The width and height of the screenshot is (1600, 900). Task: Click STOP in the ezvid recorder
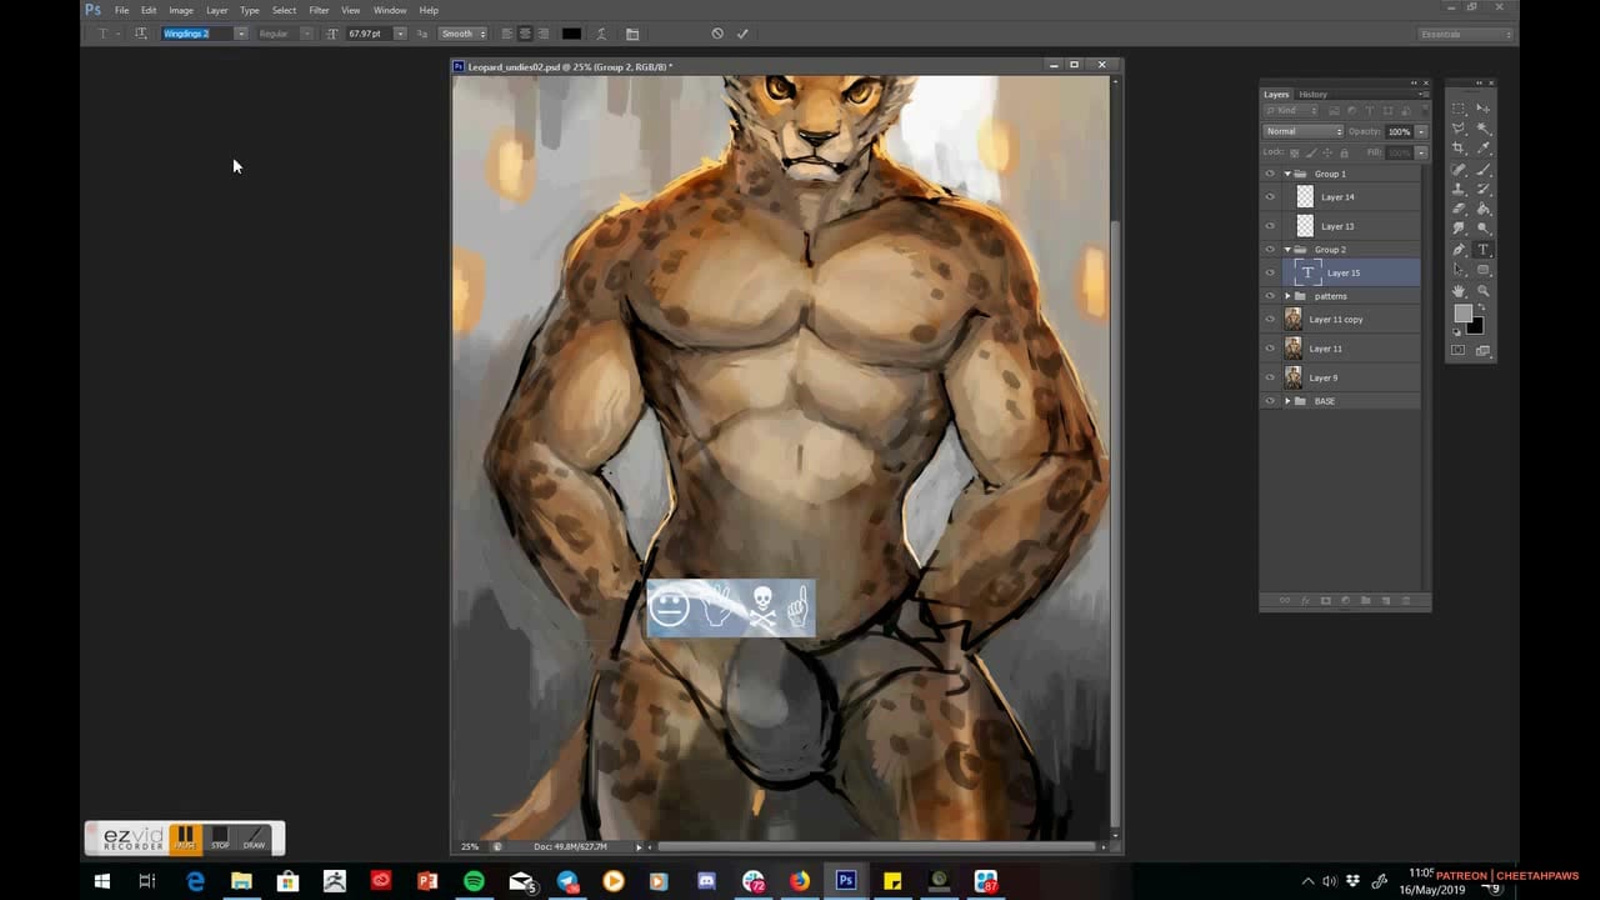220,838
